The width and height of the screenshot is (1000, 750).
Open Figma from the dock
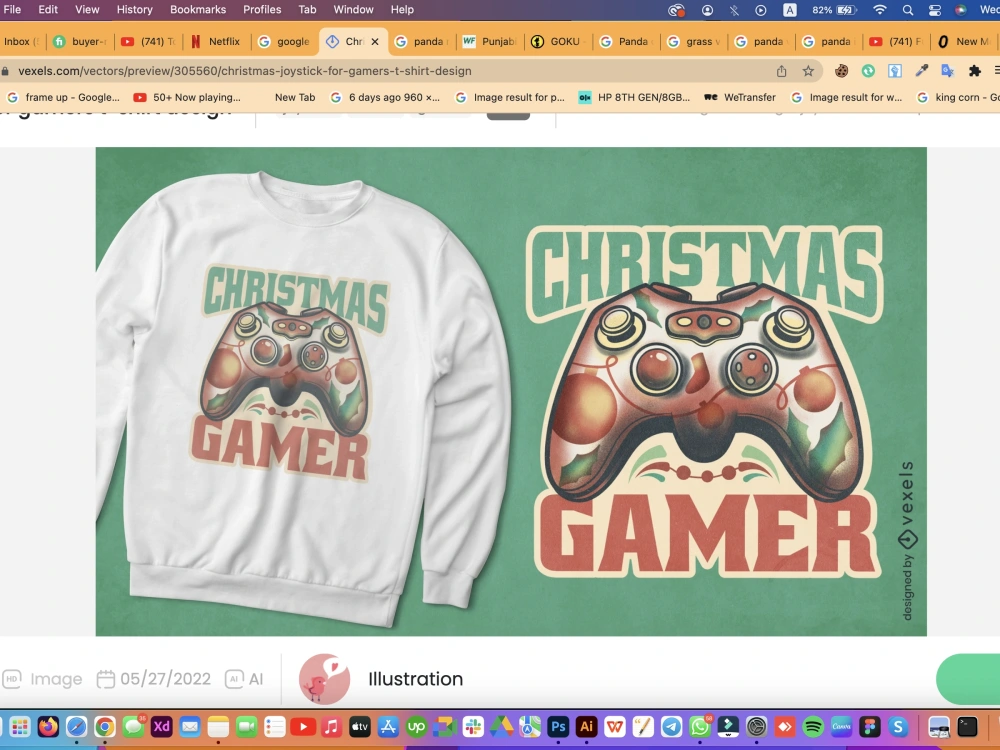(870, 726)
